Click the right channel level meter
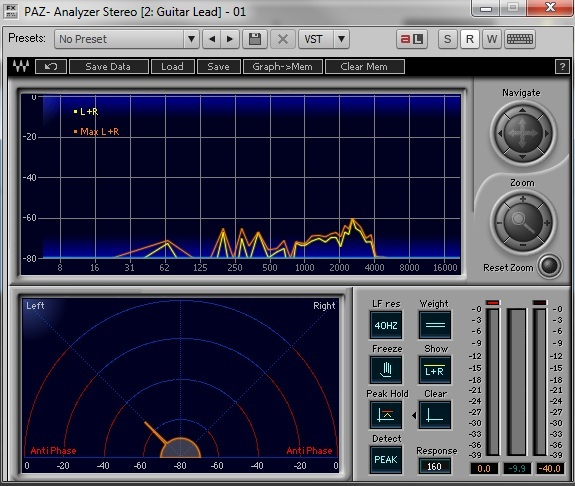The image size is (575, 486). coord(540,381)
